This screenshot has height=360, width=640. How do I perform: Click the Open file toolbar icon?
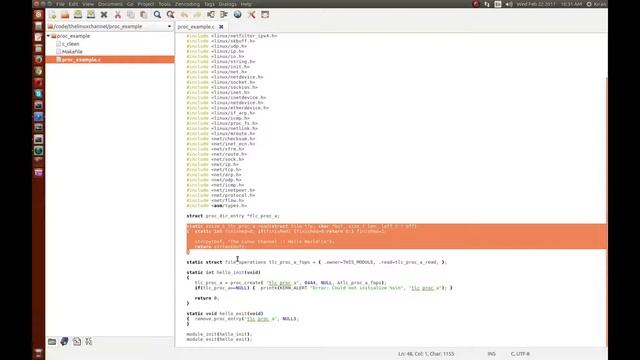65,15
